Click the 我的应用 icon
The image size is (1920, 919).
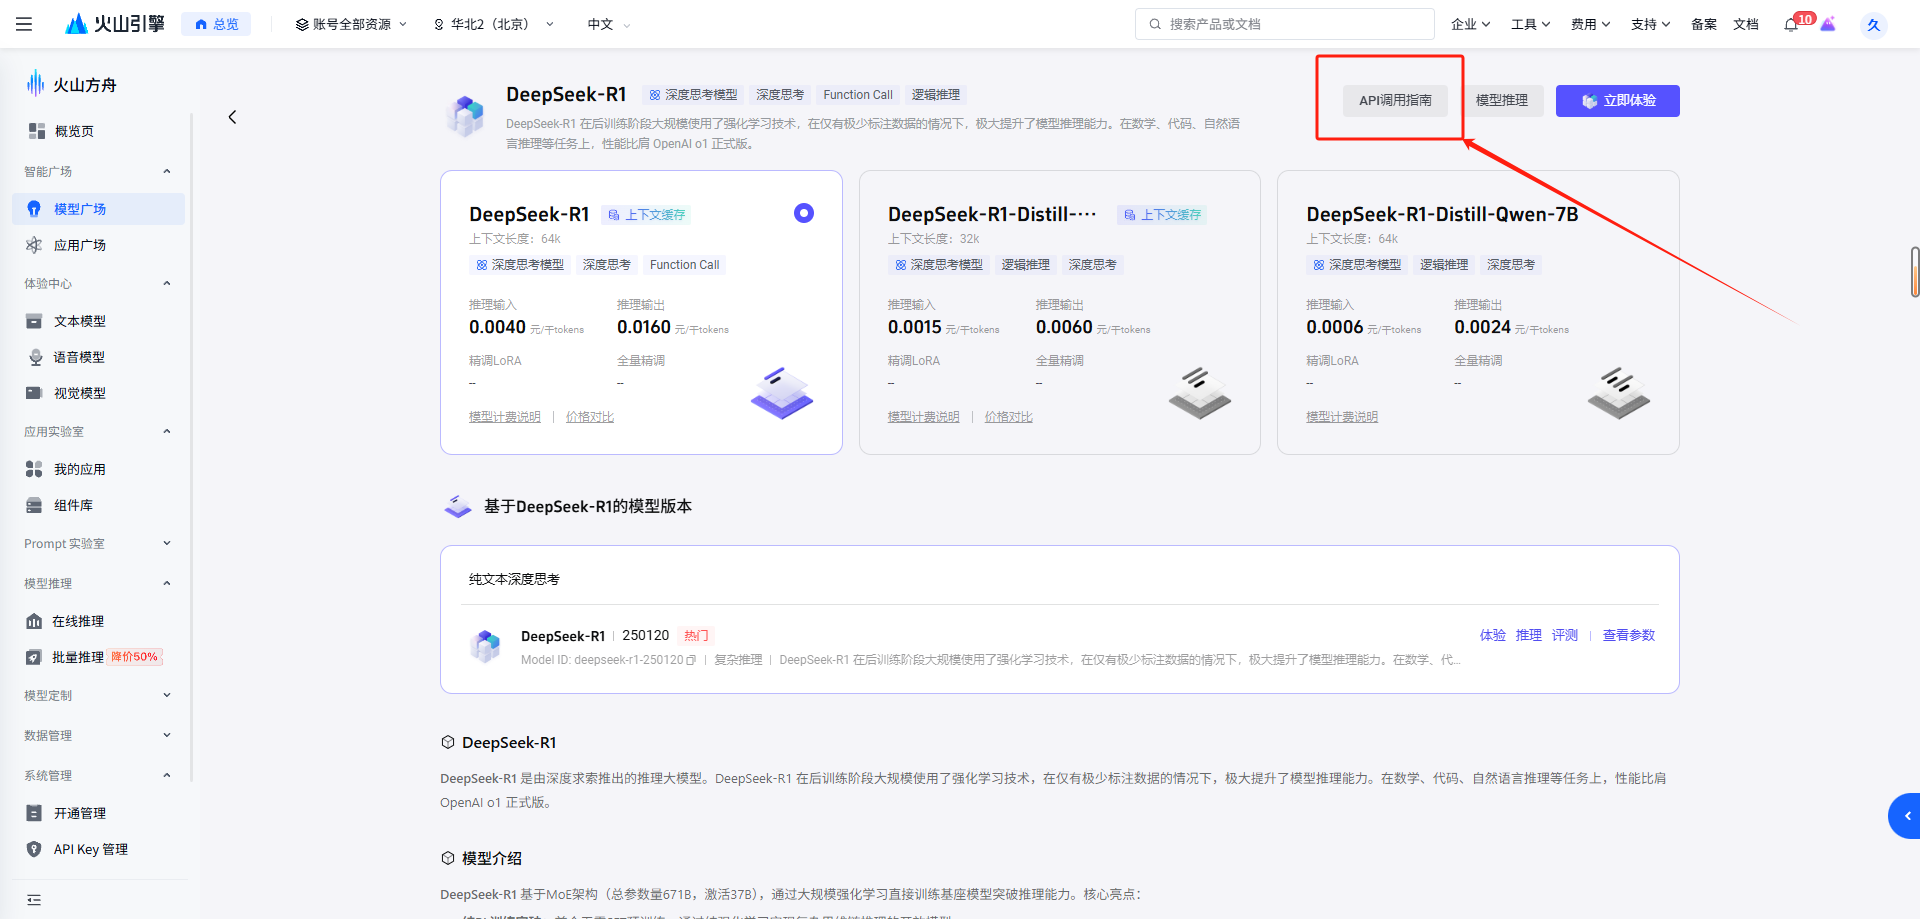(x=34, y=469)
